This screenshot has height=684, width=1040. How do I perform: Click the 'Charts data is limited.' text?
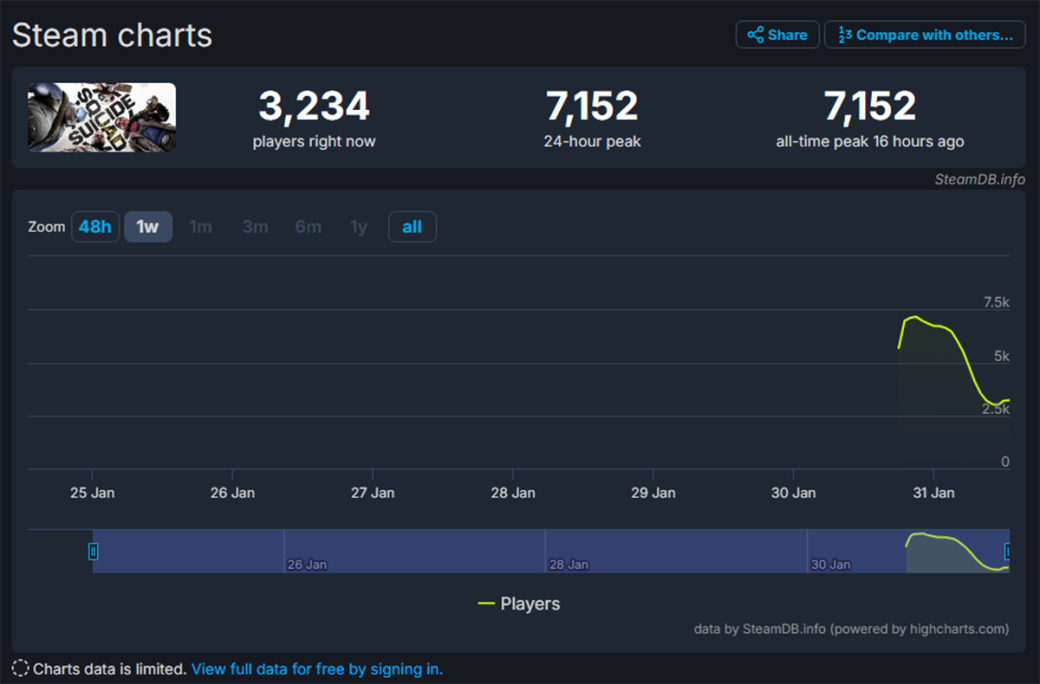click(x=109, y=669)
